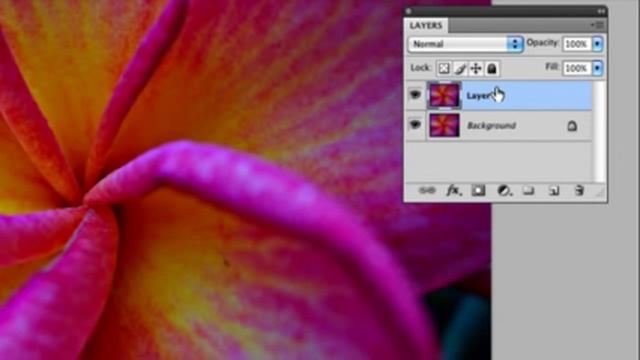Click the Opacity 100% value field
The image size is (640, 360).
click(577, 44)
